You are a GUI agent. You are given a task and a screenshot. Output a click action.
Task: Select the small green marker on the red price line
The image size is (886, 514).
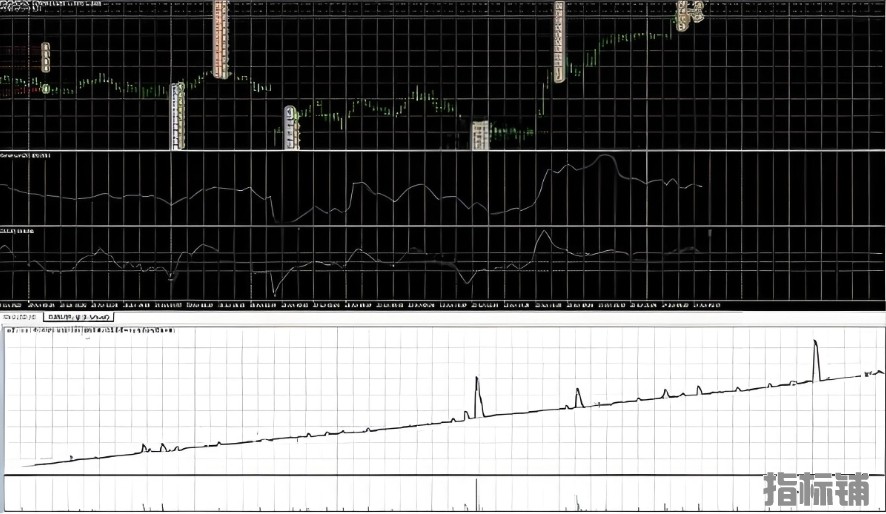[x=46, y=89]
